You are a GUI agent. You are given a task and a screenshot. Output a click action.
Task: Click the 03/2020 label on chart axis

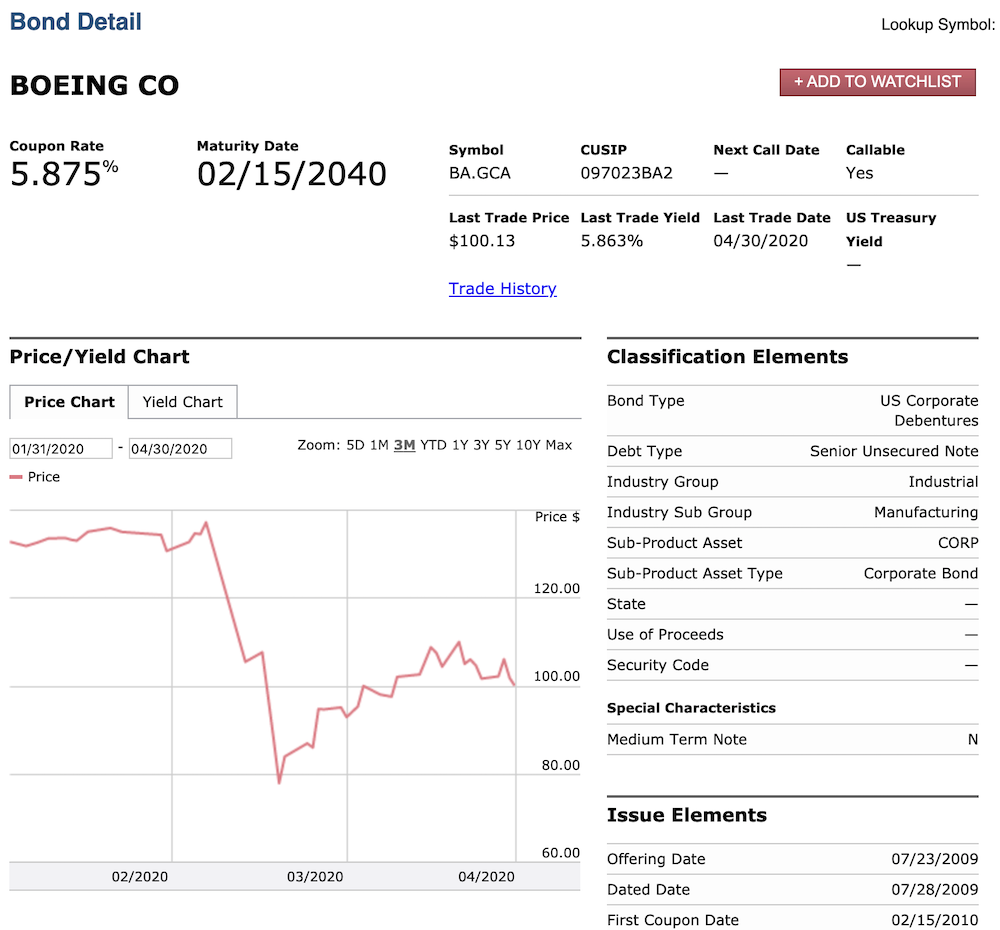tap(315, 876)
